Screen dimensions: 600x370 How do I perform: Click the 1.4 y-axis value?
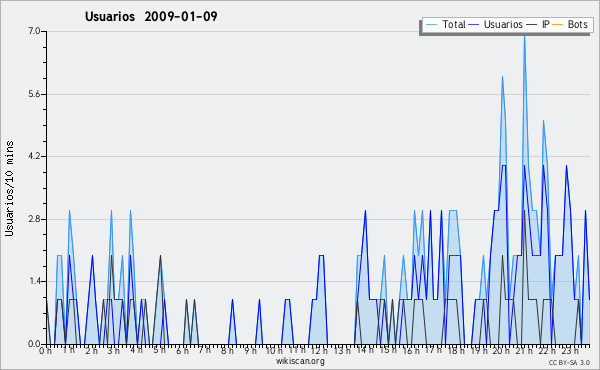coord(34,282)
